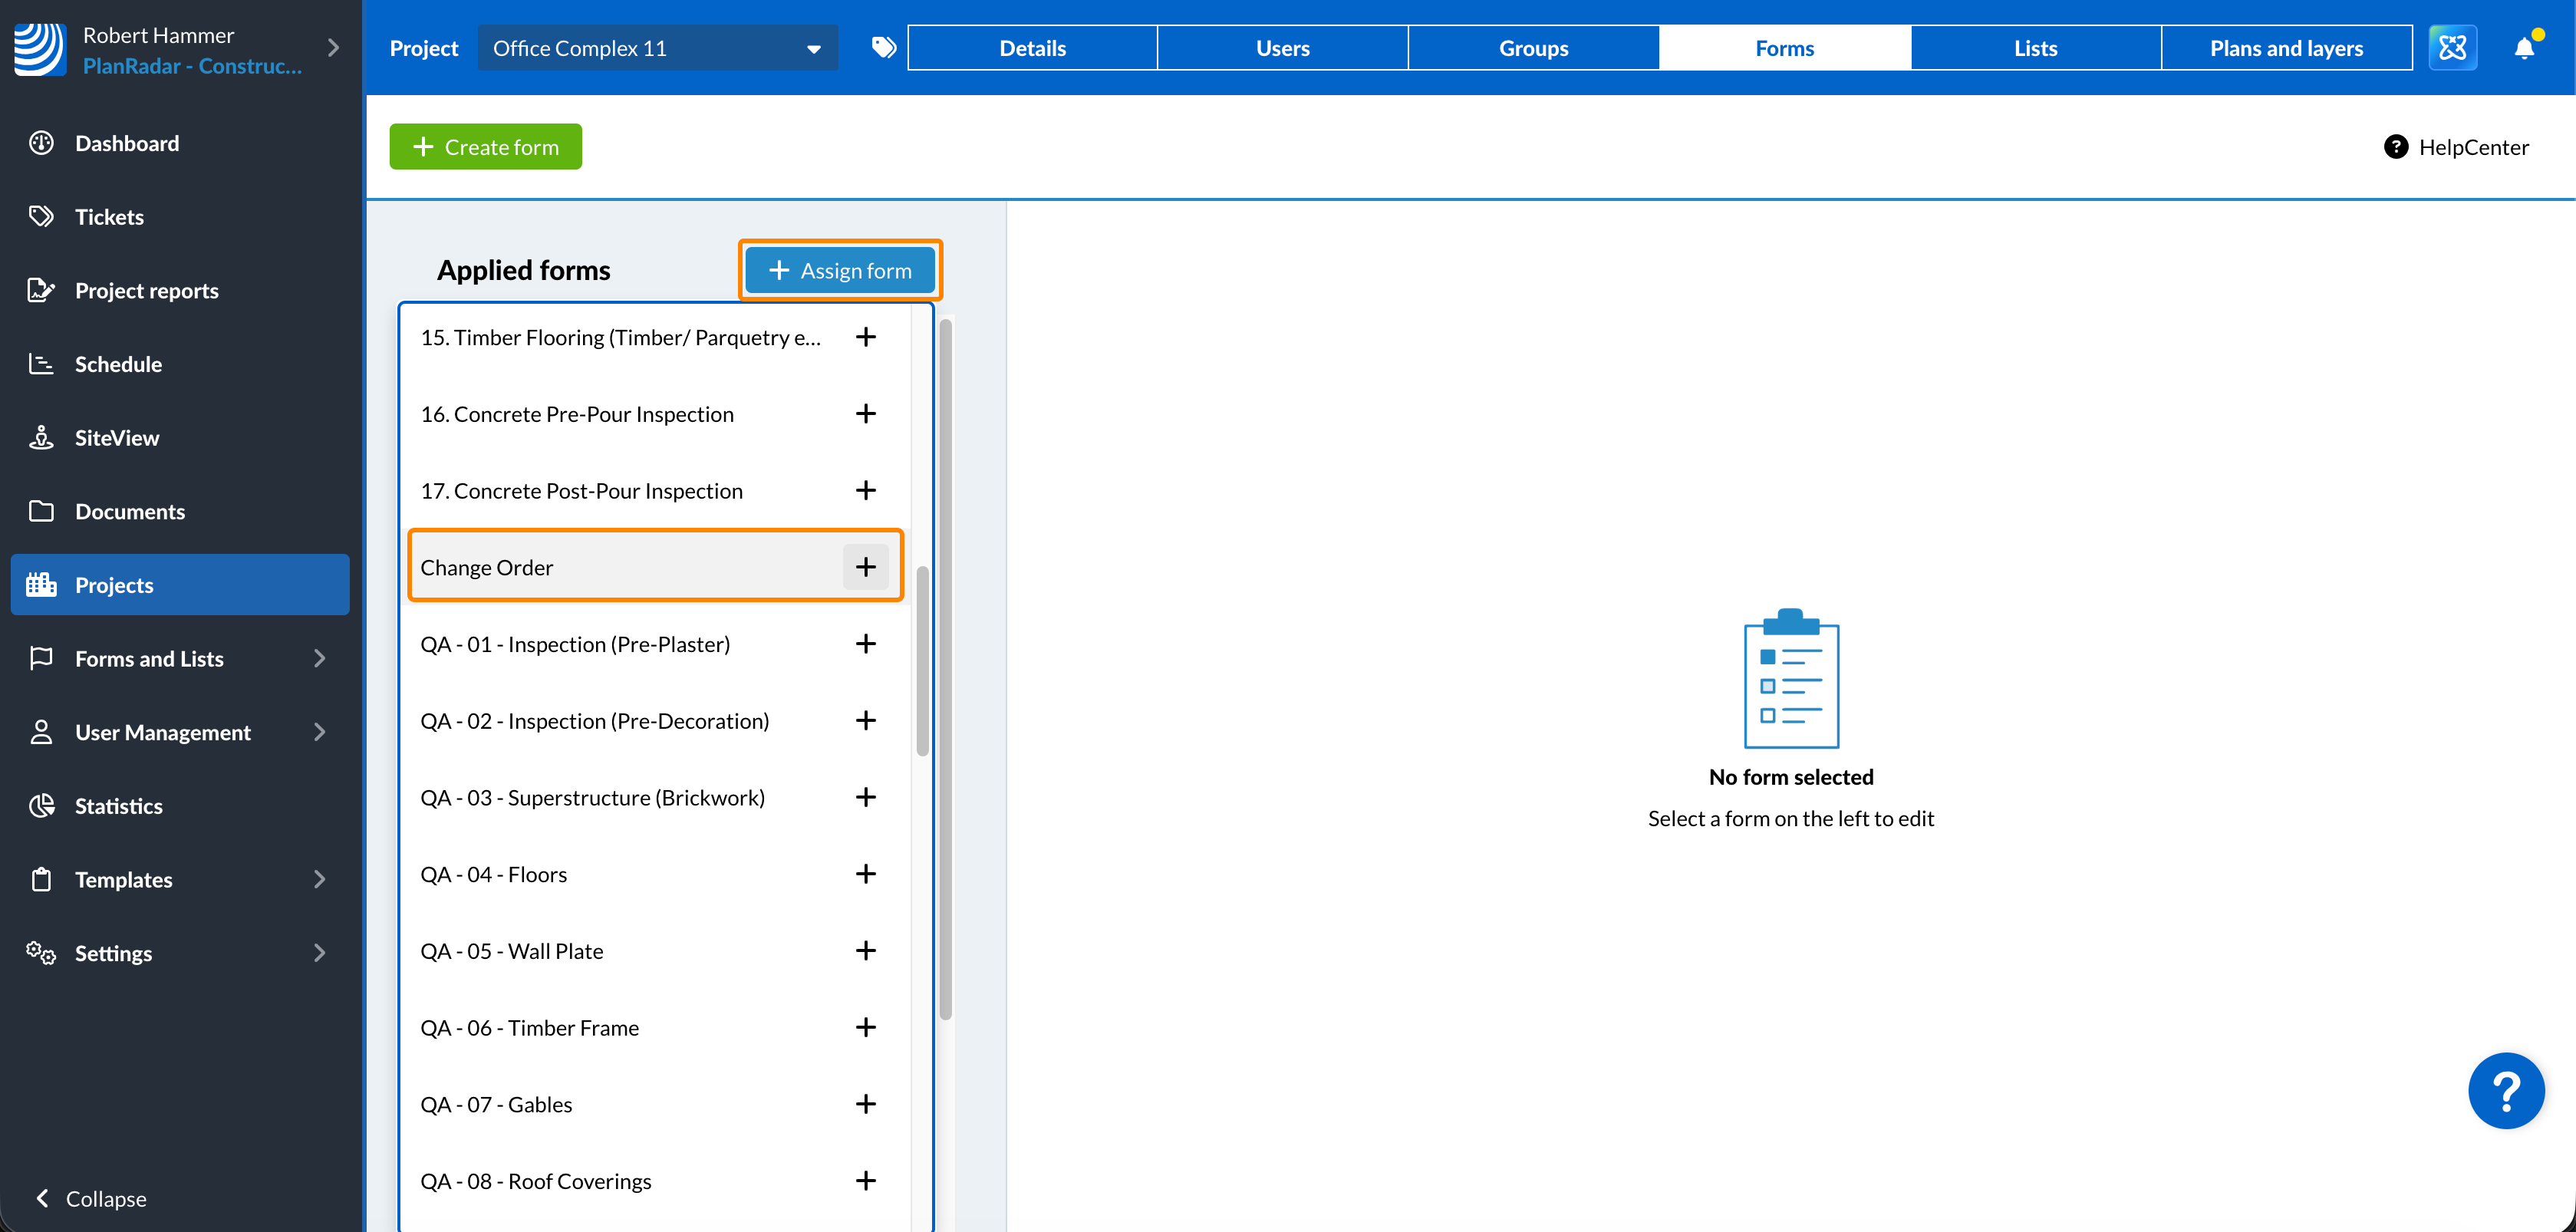Open Tickets from the sidebar
Image resolution: width=2576 pixels, height=1232 pixels.
[x=109, y=217]
